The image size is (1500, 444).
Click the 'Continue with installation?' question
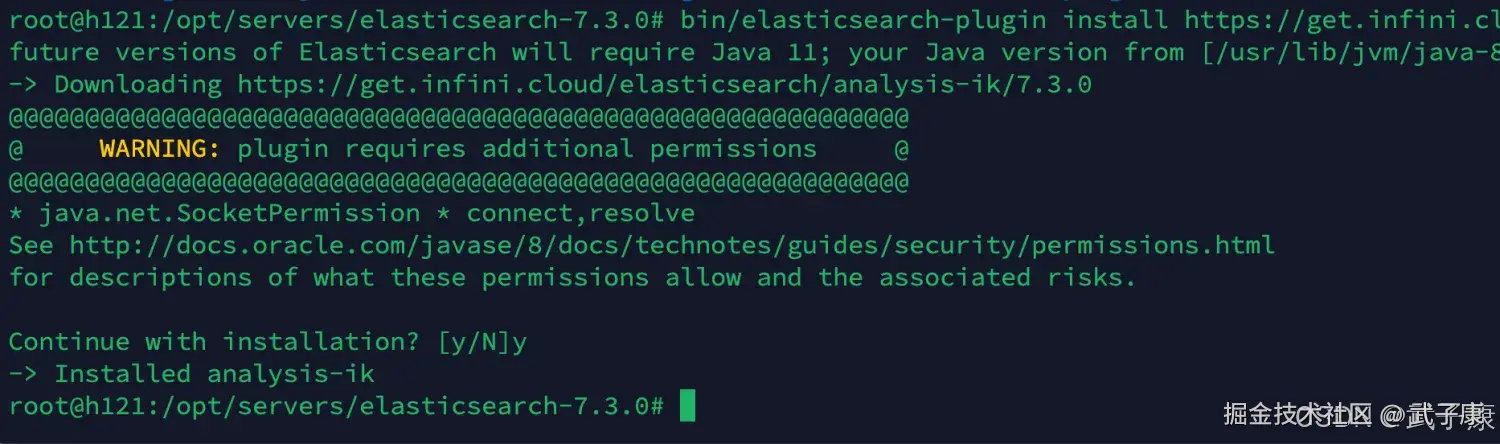tap(214, 342)
